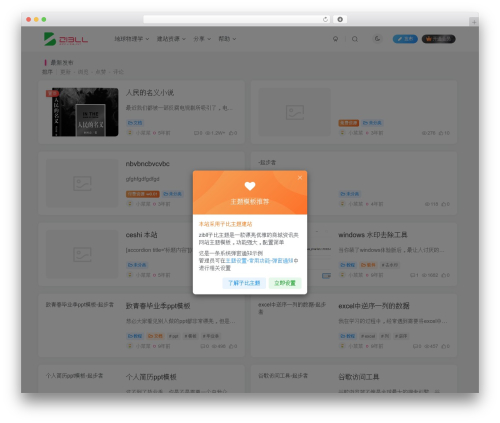This screenshot has width=500, height=423.
Task: Click the #毕业季 hashtag tag
Action: 211,336
